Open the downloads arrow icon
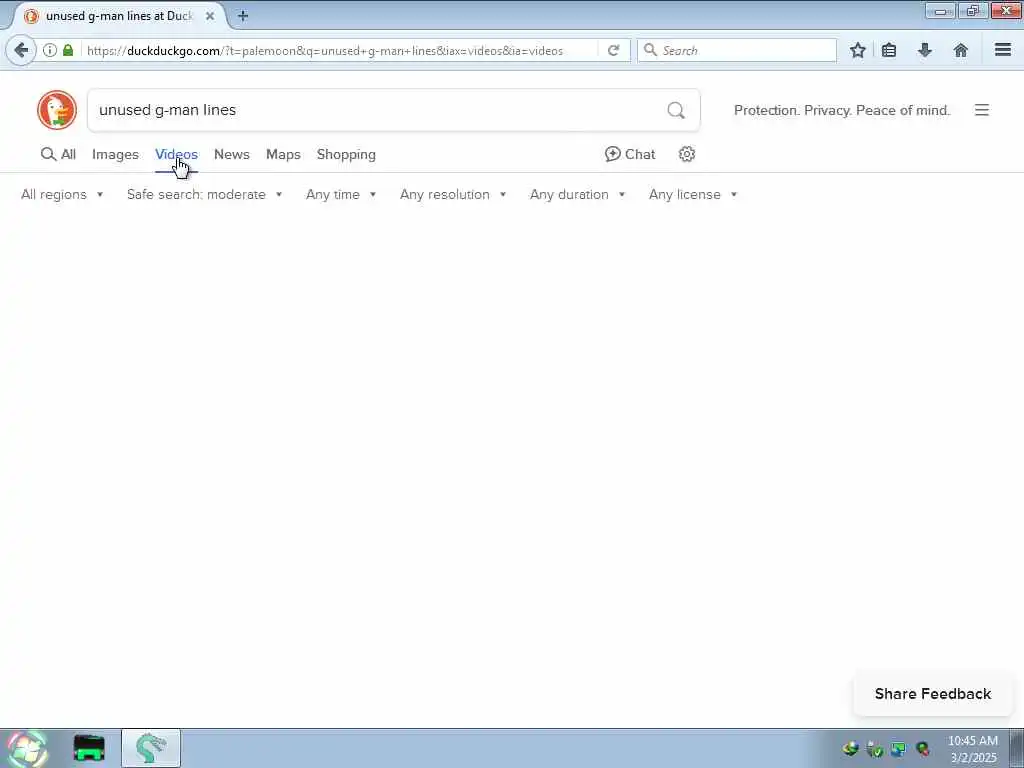The width and height of the screenshot is (1024, 768). coord(924,50)
